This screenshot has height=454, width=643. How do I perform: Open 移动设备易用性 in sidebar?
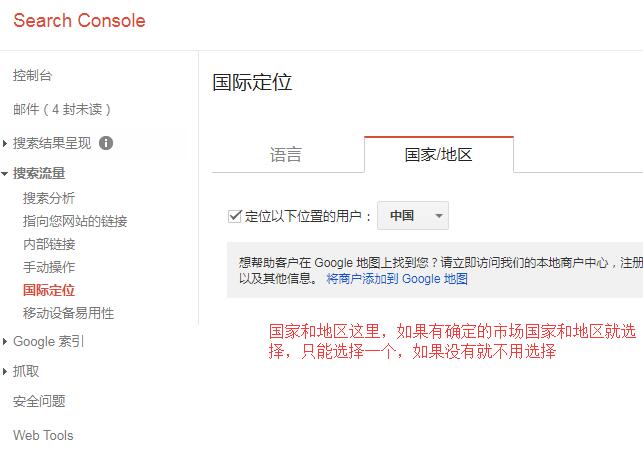point(68,313)
